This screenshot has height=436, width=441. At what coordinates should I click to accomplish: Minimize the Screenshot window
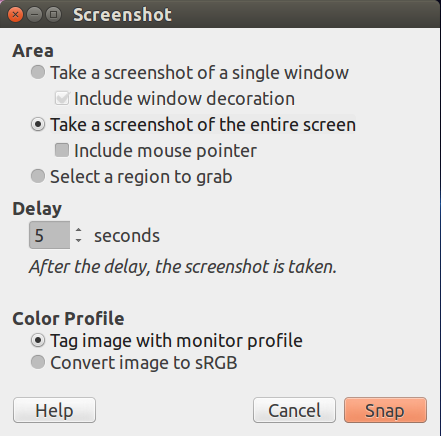tap(34, 15)
